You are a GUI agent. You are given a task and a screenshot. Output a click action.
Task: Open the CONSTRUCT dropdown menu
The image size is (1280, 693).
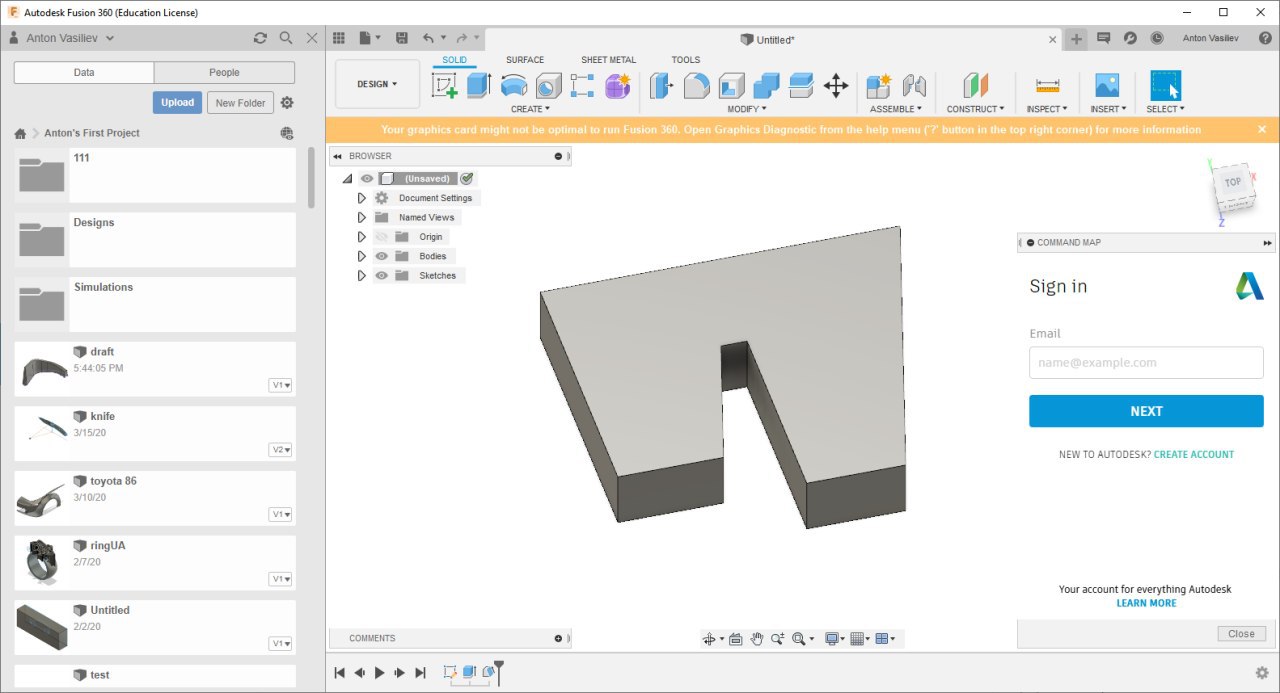pyautogui.click(x=975, y=109)
